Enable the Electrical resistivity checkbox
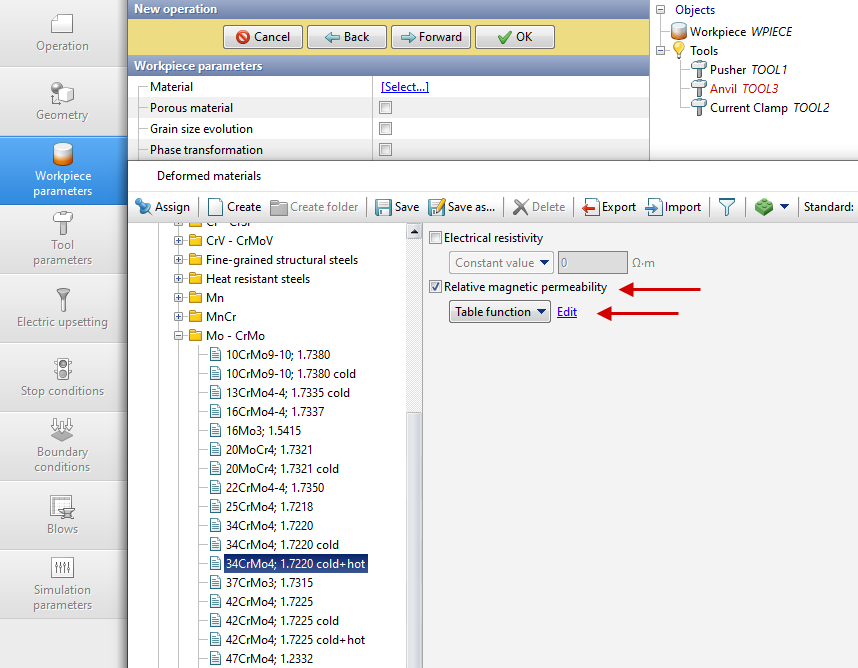The image size is (858, 668). click(x=435, y=238)
